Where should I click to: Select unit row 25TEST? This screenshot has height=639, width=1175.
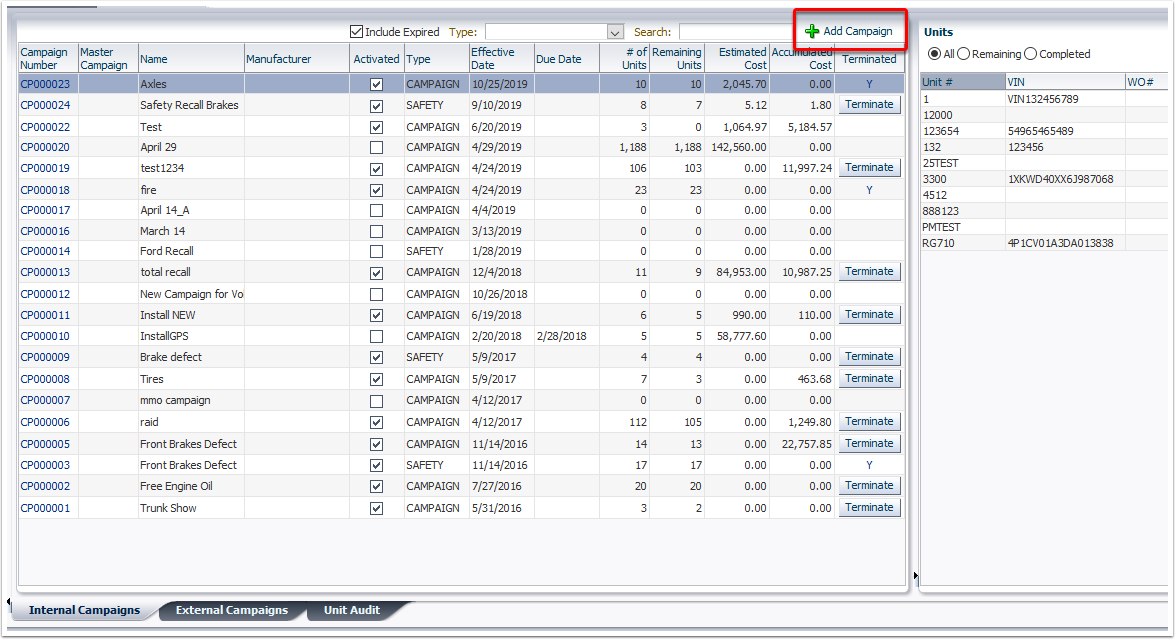(1044, 163)
